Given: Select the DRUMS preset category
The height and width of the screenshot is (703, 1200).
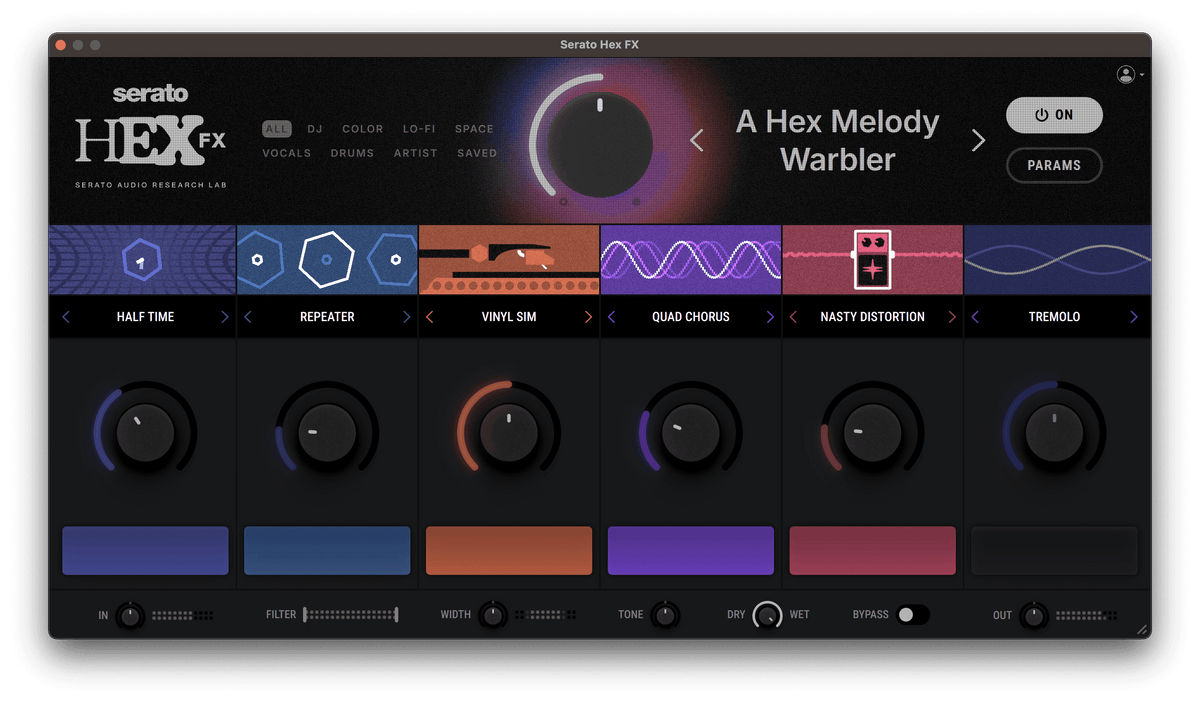Looking at the screenshot, I should click(352, 153).
